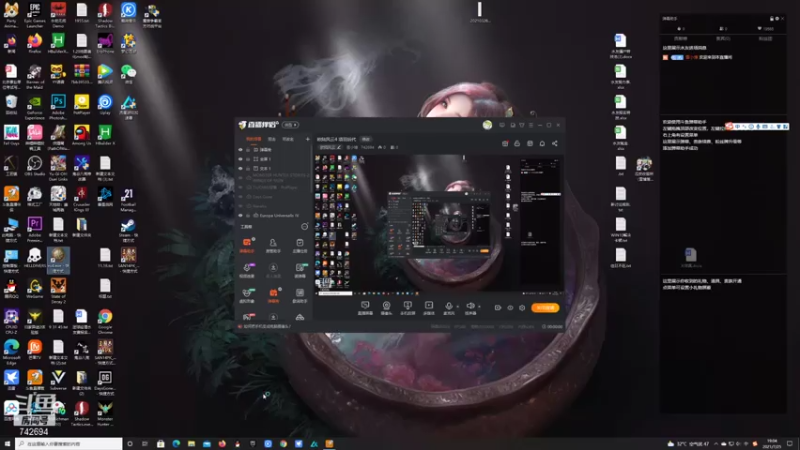Open the screen-cast source tool beside camera
This screenshot has height=450, width=800.
click(x=407, y=307)
